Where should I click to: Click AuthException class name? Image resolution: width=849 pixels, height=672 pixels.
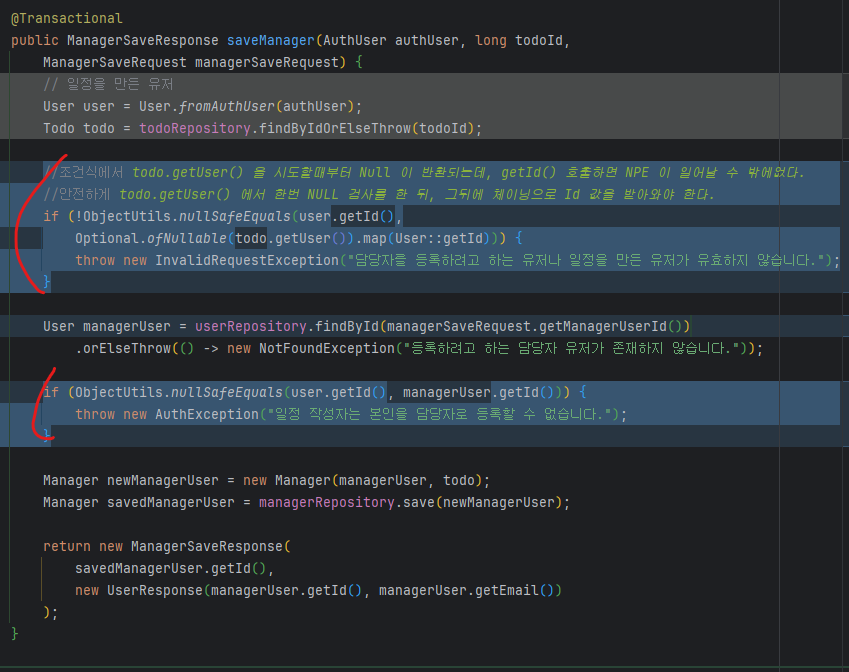click(207, 414)
